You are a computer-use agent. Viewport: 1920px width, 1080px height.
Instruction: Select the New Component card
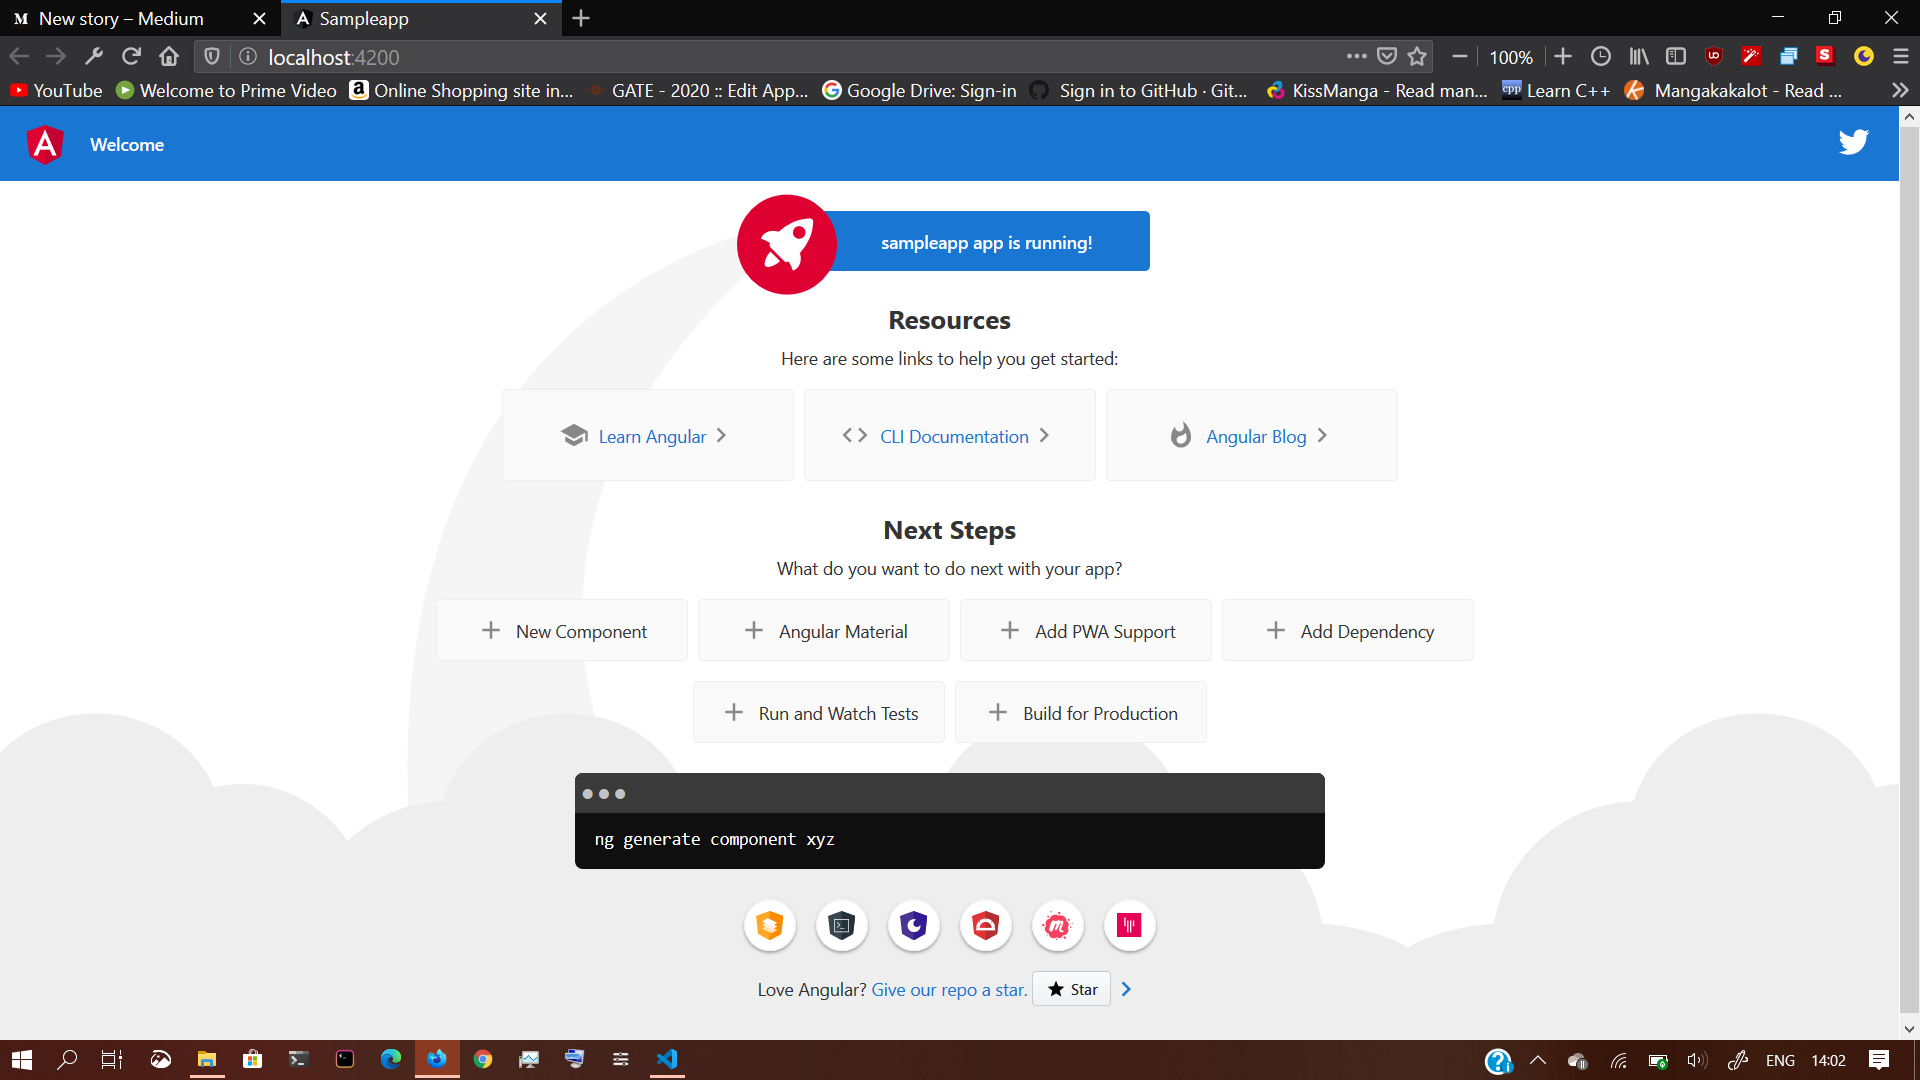pos(562,630)
